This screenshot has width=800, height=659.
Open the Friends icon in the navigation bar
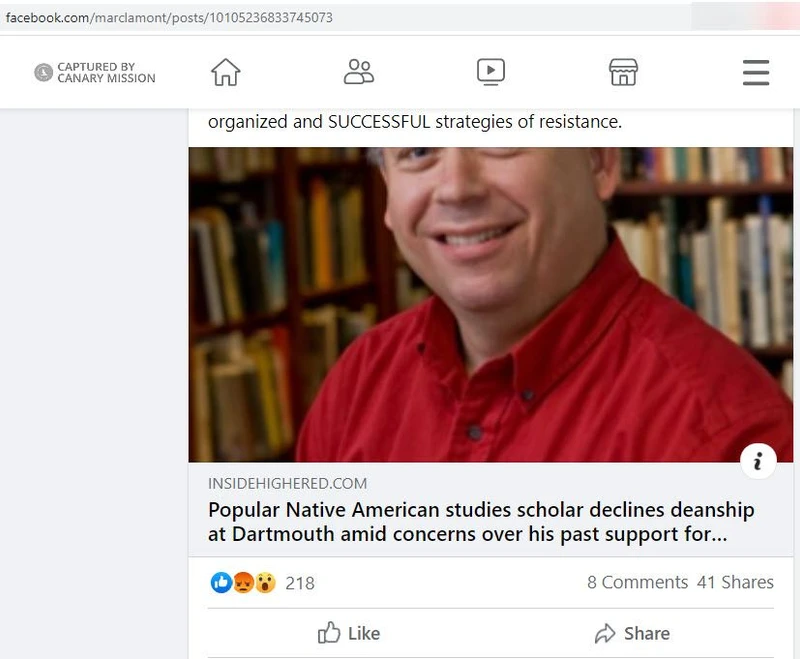pos(358,72)
